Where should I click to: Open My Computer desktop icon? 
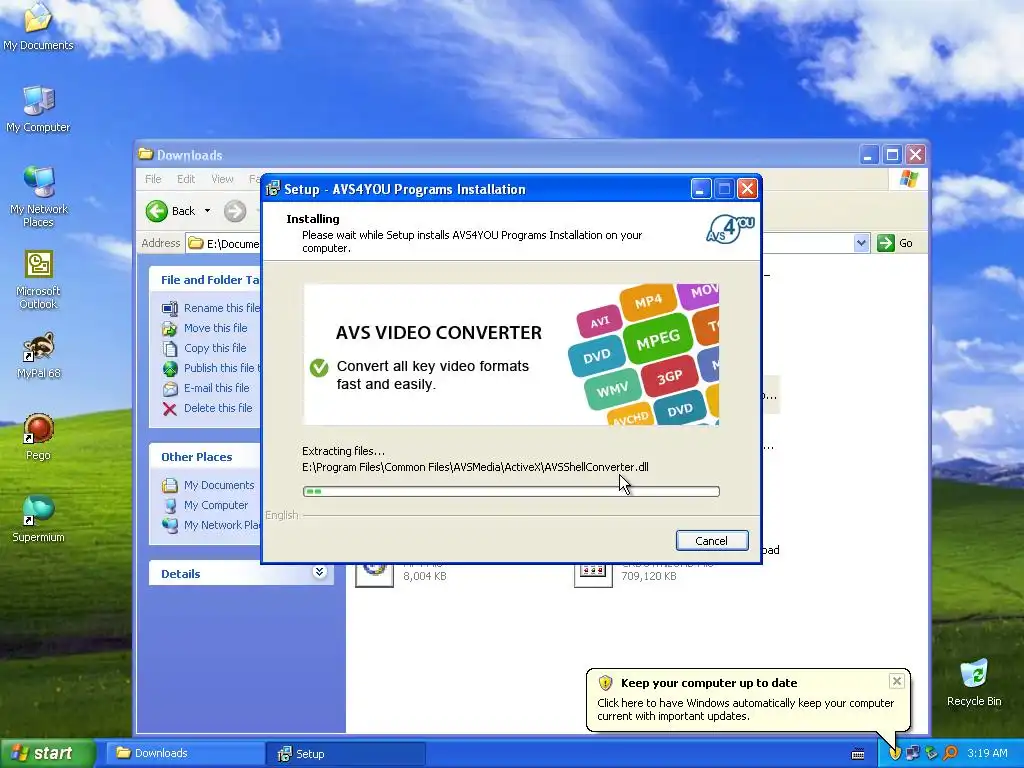pos(38,110)
